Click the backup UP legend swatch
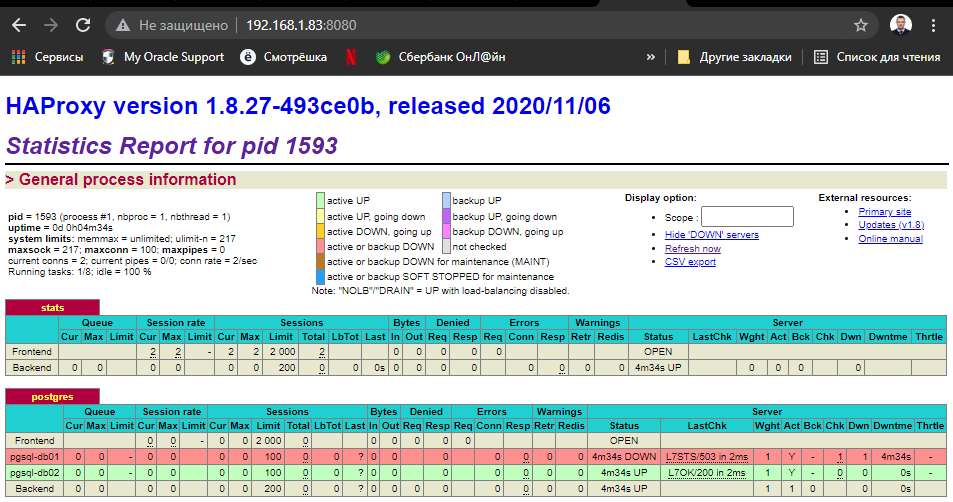This screenshot has height=502, width=953. [x=446, y=201]
